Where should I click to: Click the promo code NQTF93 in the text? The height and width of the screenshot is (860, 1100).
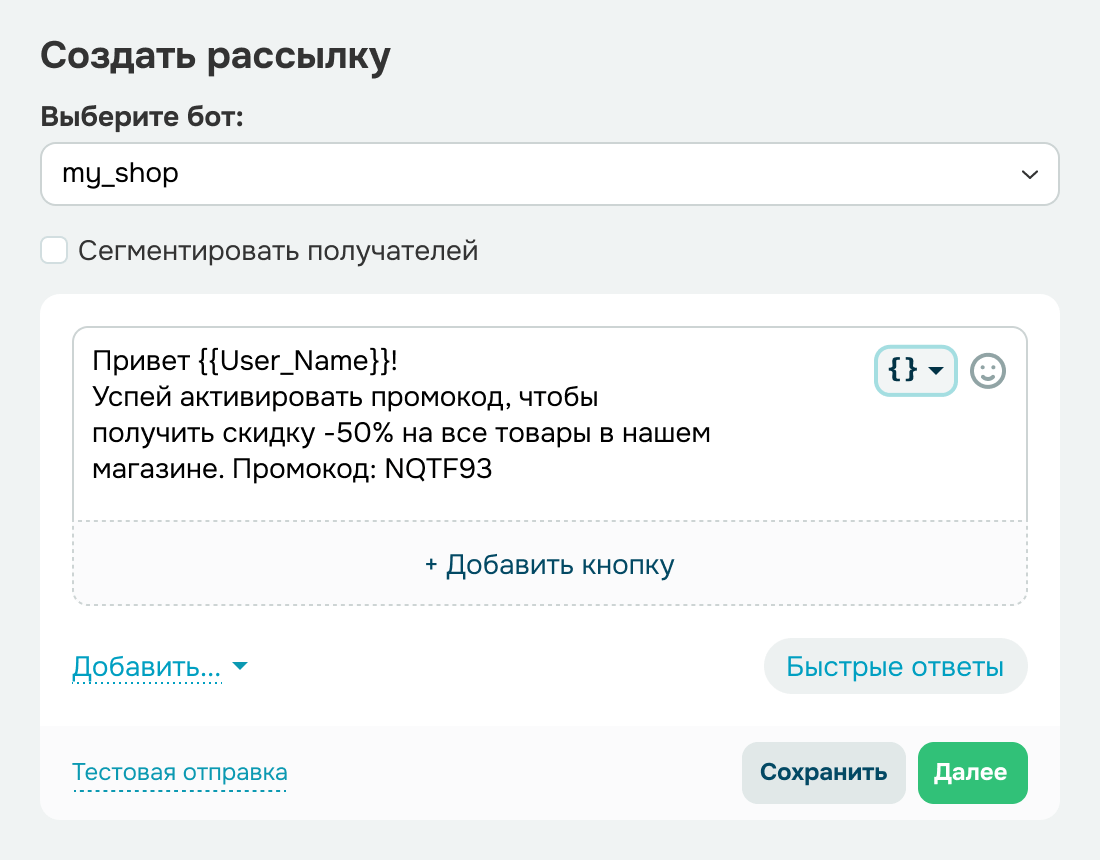tap(438, 470)
